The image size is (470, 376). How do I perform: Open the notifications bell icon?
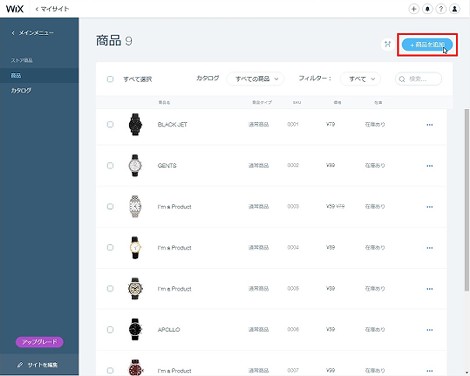[x=427, y=9]
